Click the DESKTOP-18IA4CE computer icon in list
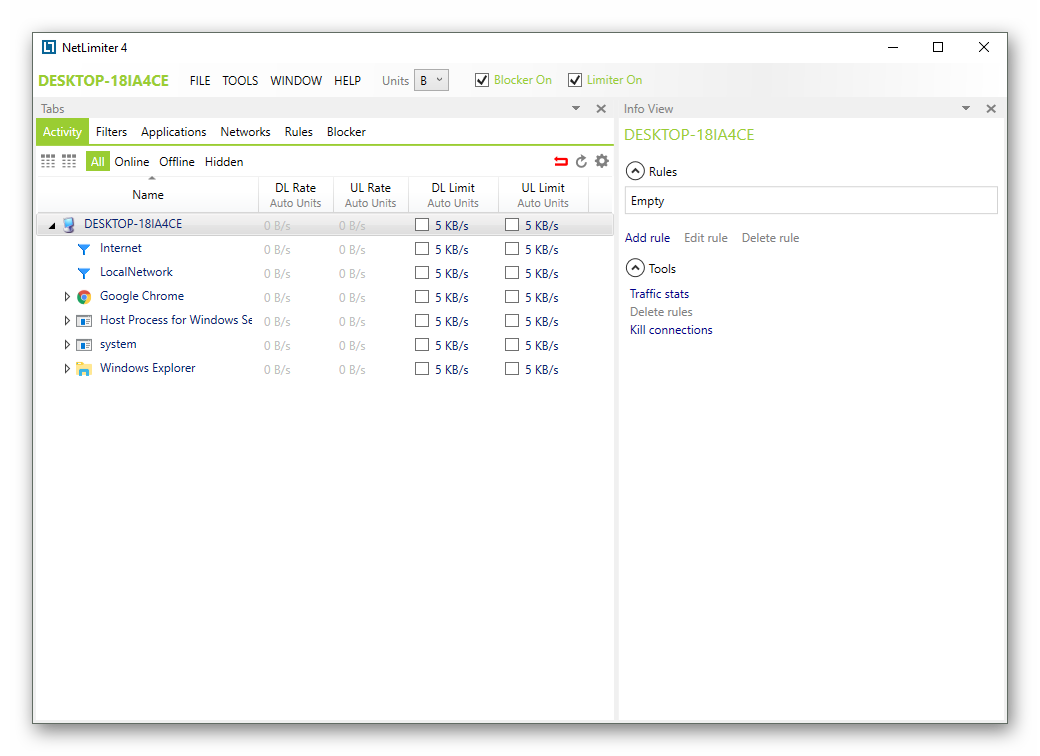The height and width of the screenshot is (756, 1040). click(x=68, y=225)
